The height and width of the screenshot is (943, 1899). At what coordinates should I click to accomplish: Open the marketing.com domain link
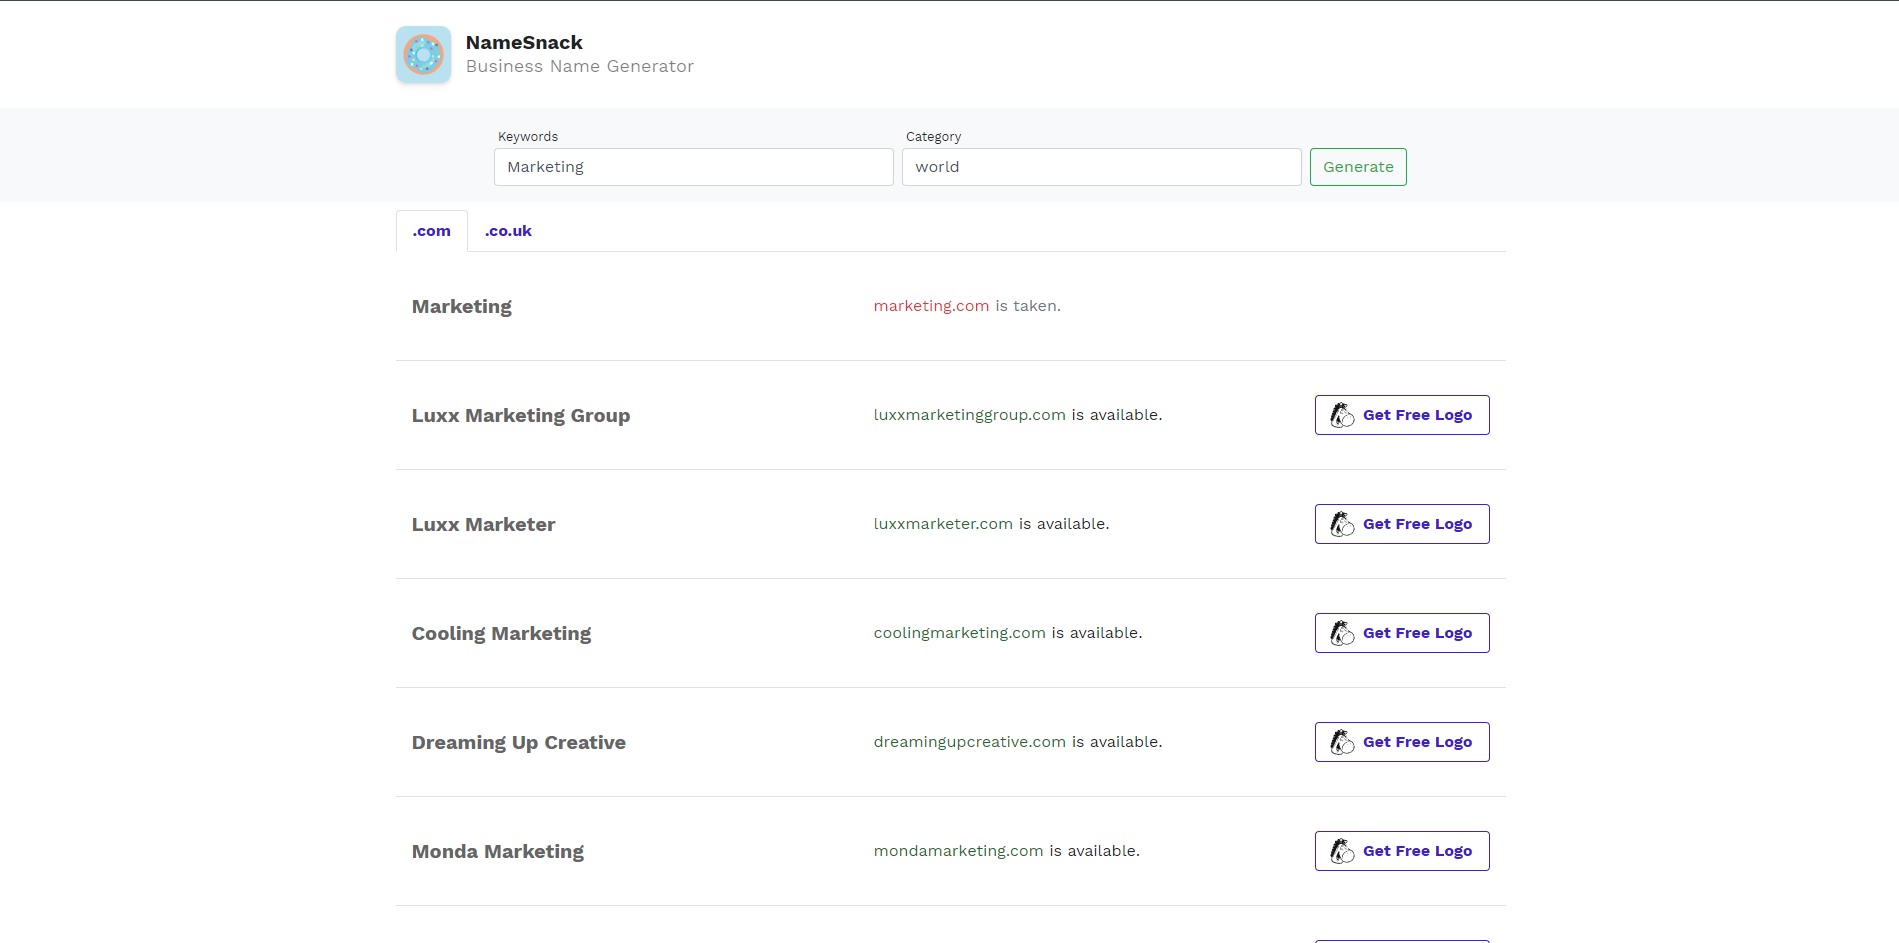coord(931,306)
